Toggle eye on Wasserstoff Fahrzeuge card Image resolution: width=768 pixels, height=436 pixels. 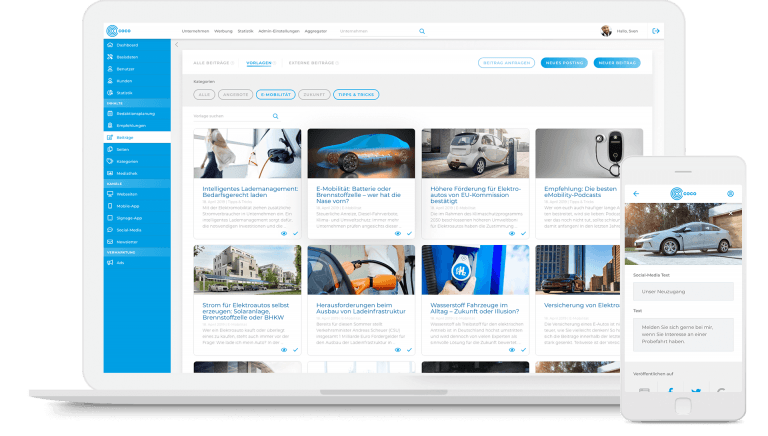pyautogui.click(x=512, y=350)
